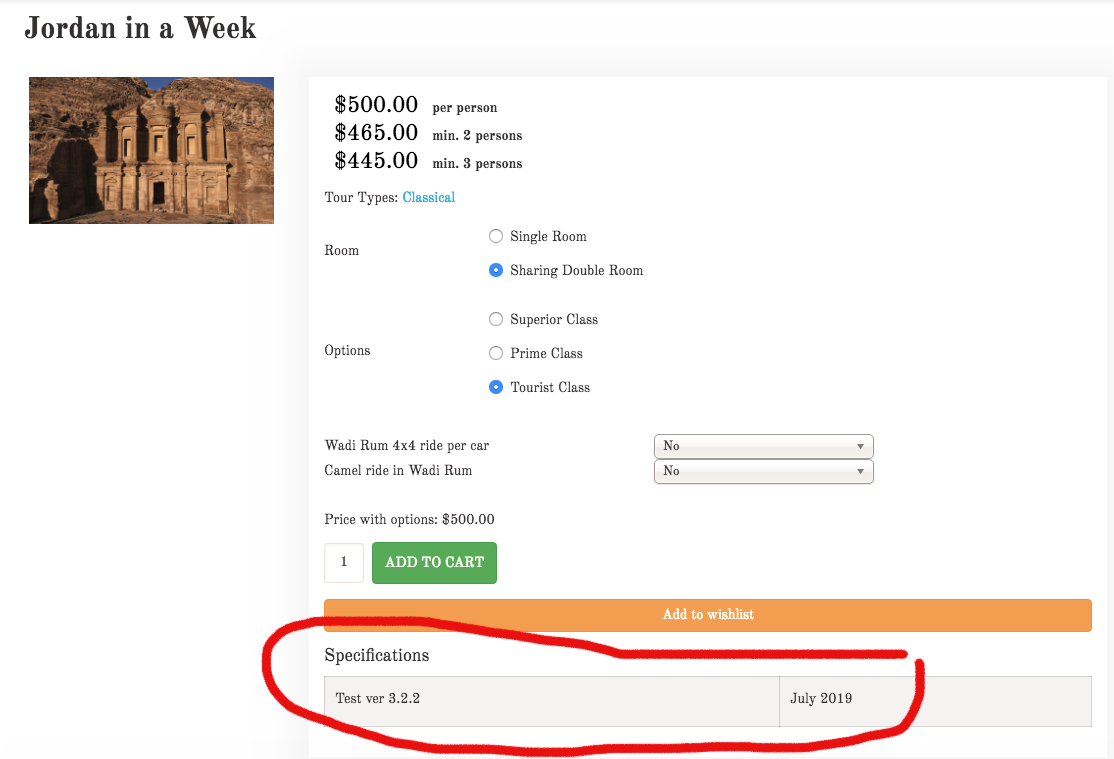Click the Jordan in a Week title

tap(140, 28)
